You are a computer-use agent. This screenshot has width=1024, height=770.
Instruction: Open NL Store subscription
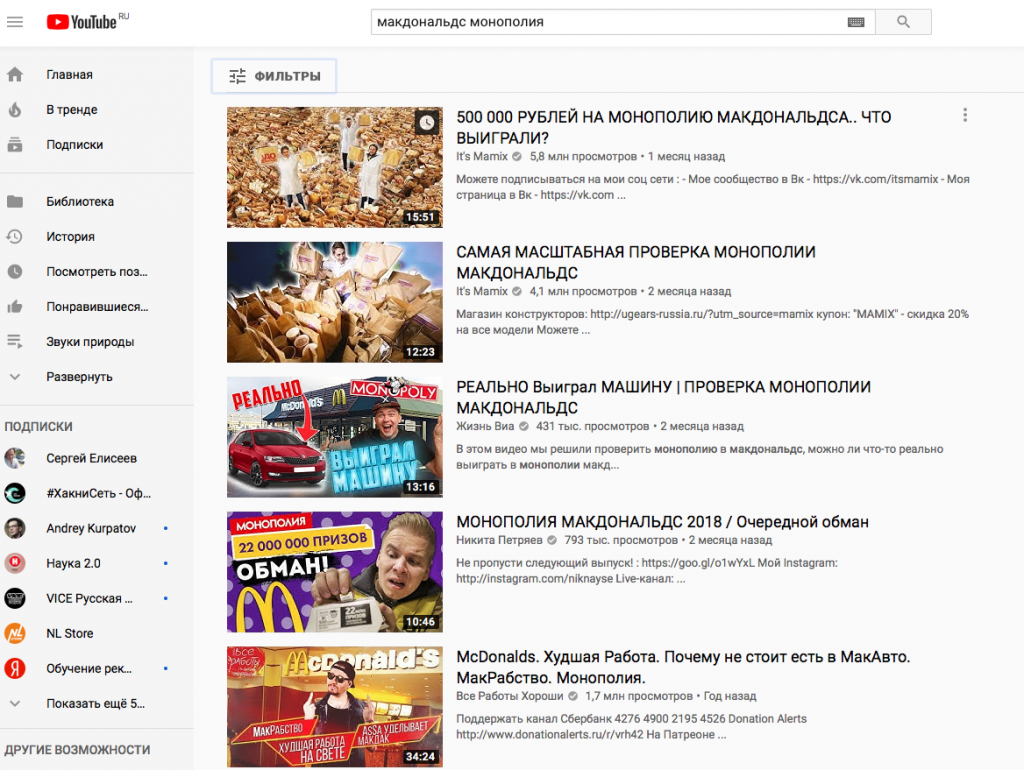(x=69, y=634)
